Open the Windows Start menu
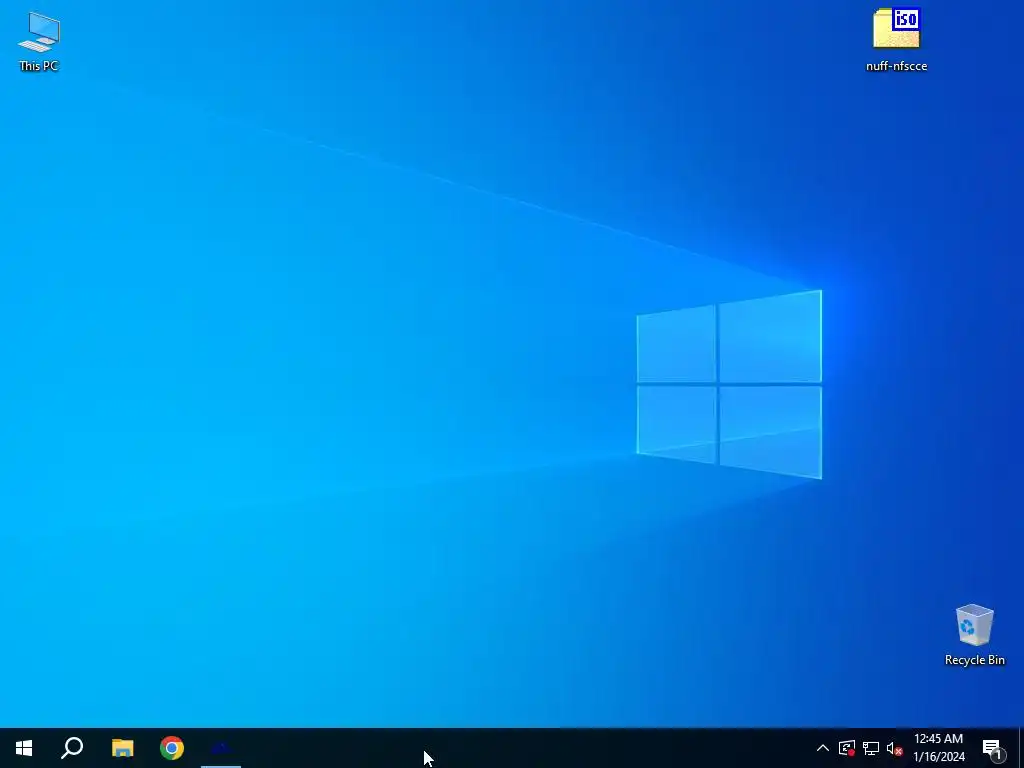The height and width of the screenshot is (768, 1024). (24, 748)
